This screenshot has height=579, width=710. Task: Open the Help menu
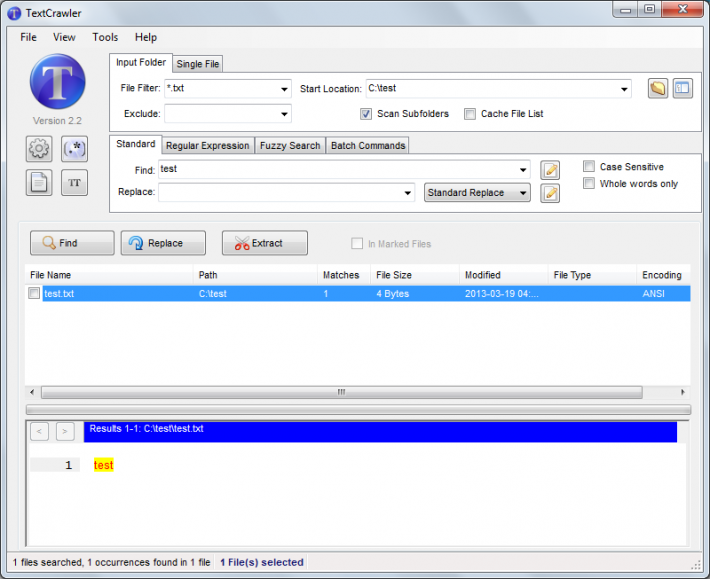[146, 37]
